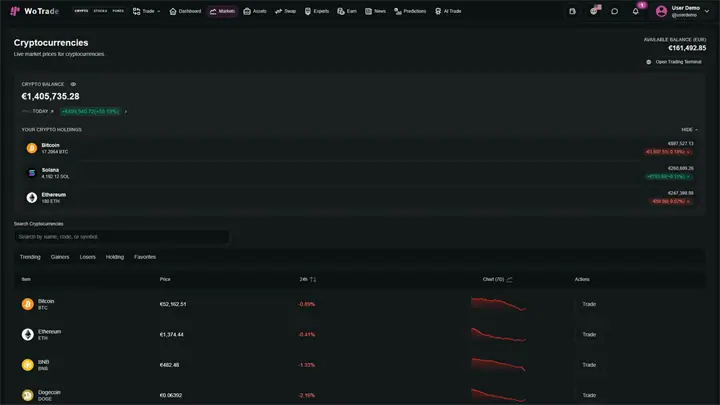Click the Ethereum holding loss badge
Screen dimensions: 720x405
tap(671, 201)
